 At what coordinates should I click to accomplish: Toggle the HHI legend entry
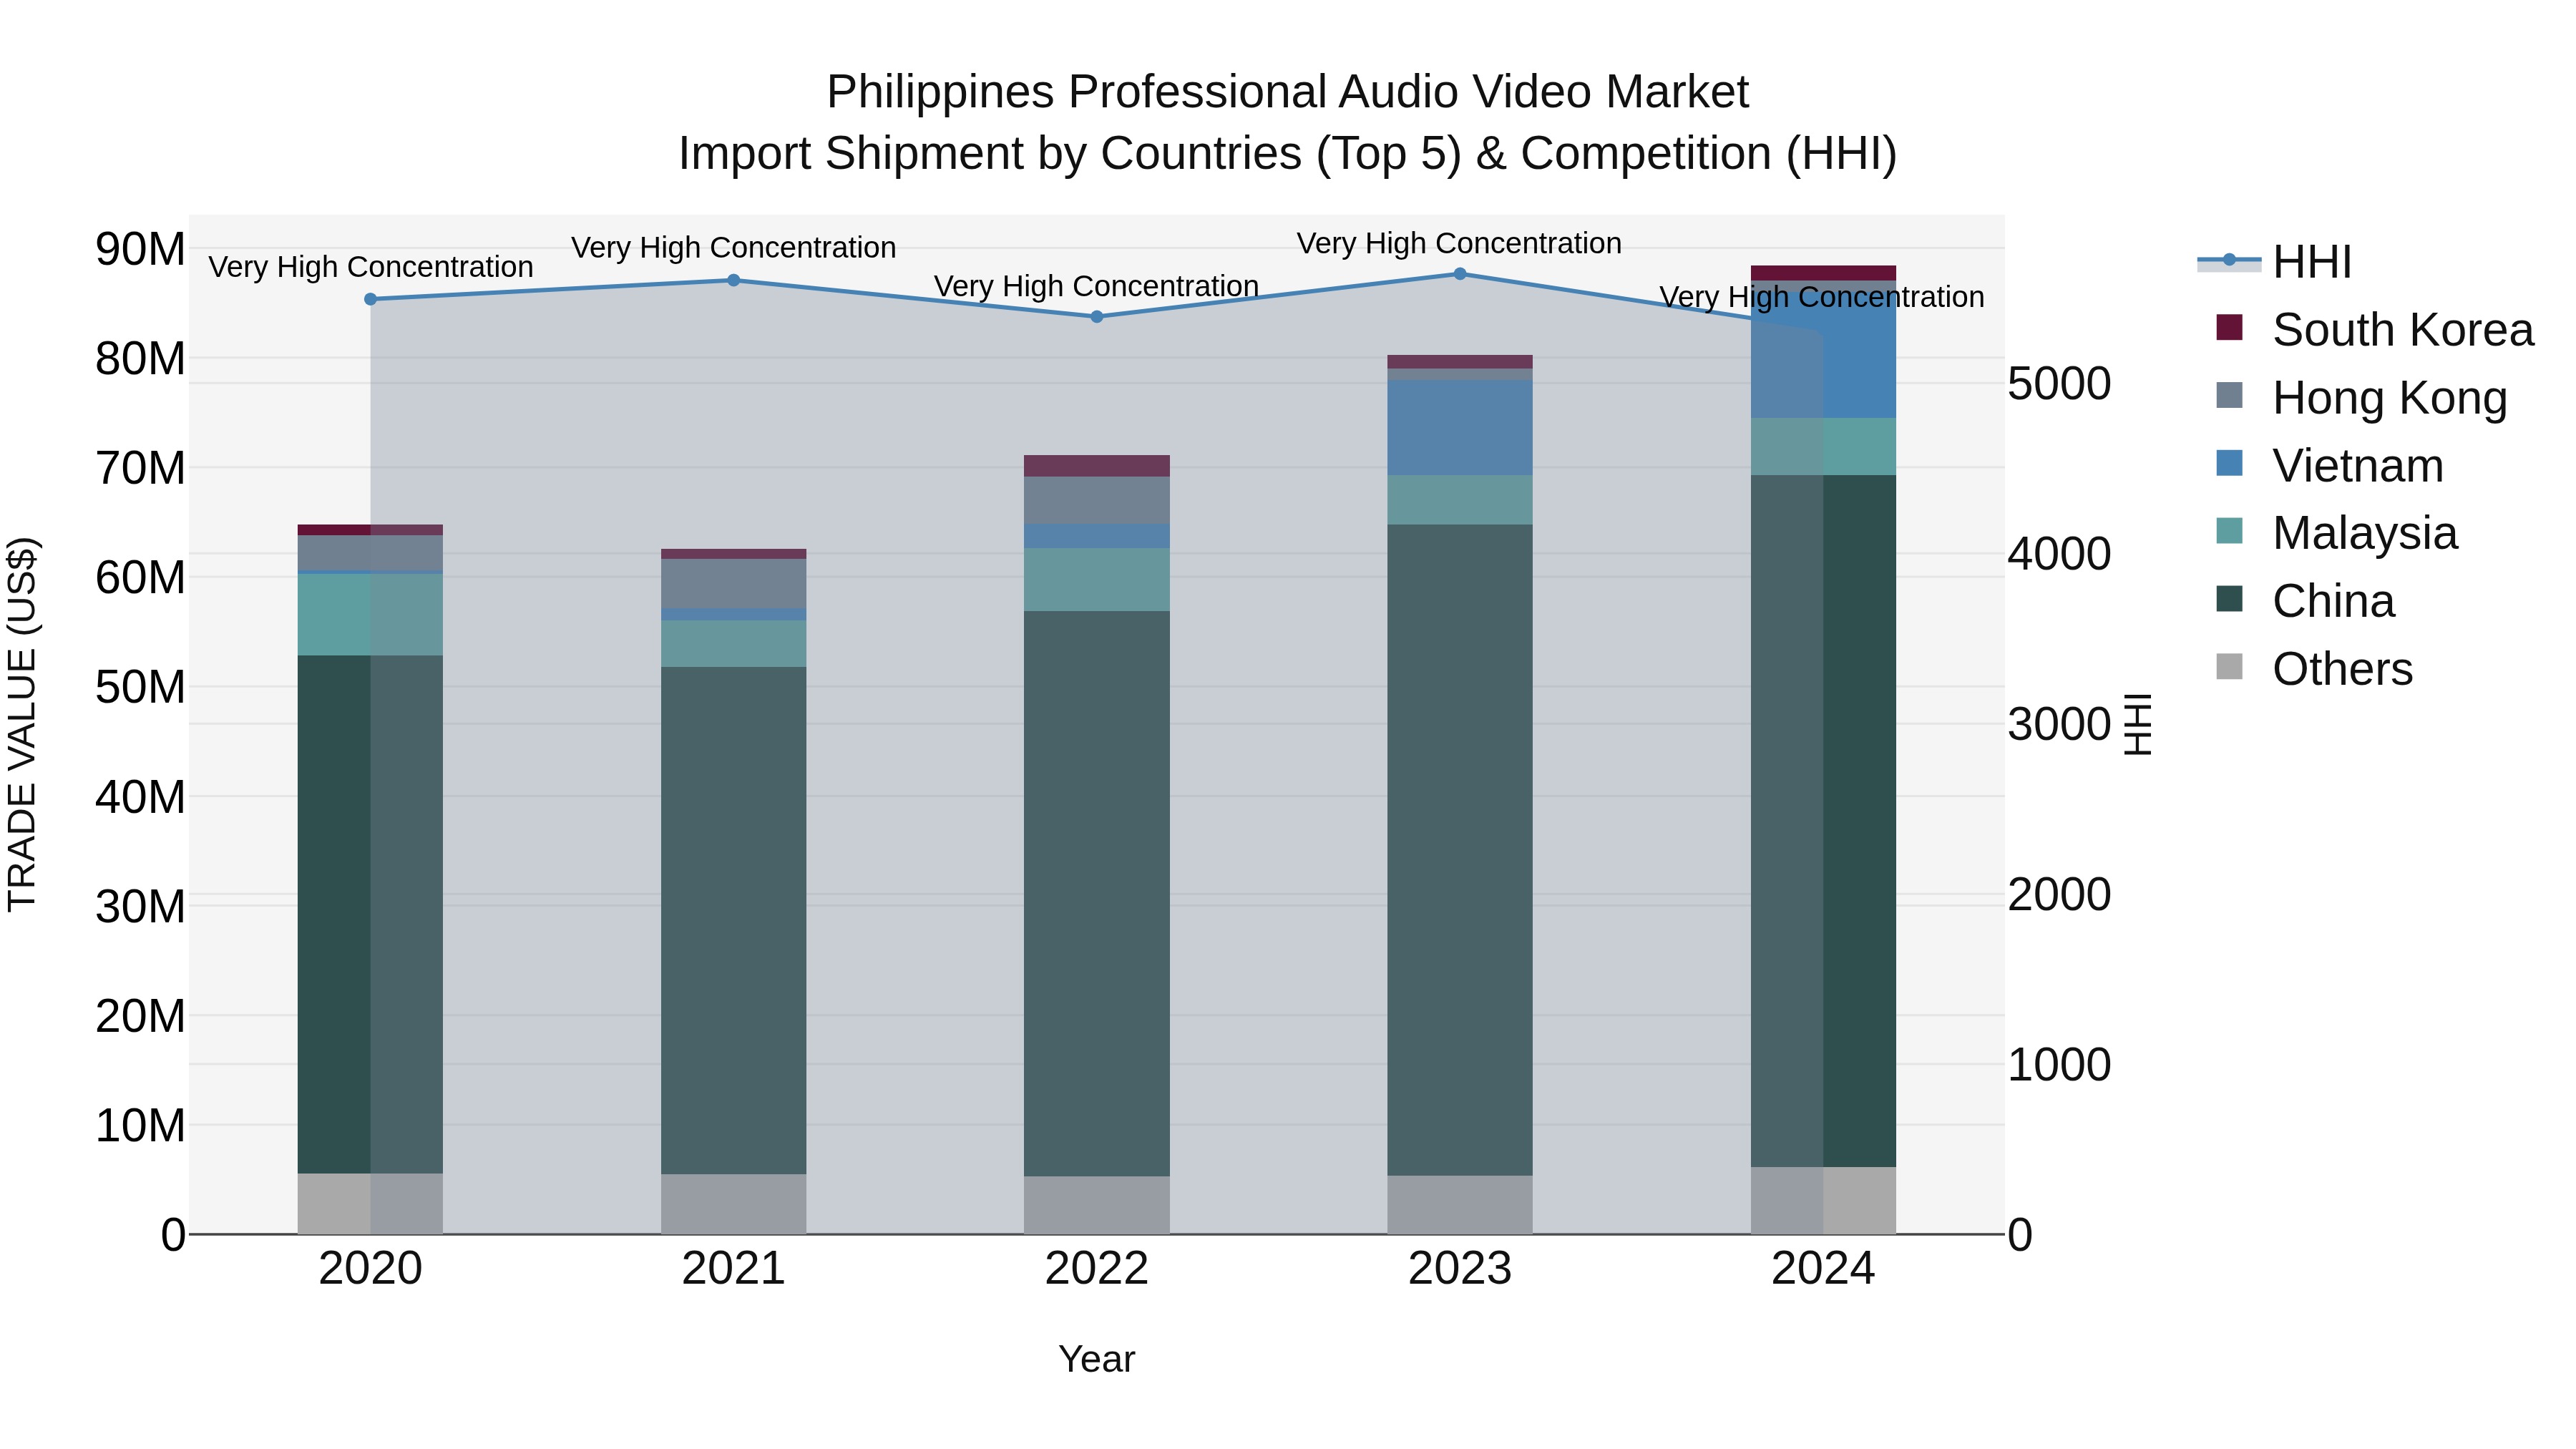click(x=2274, y=262)
